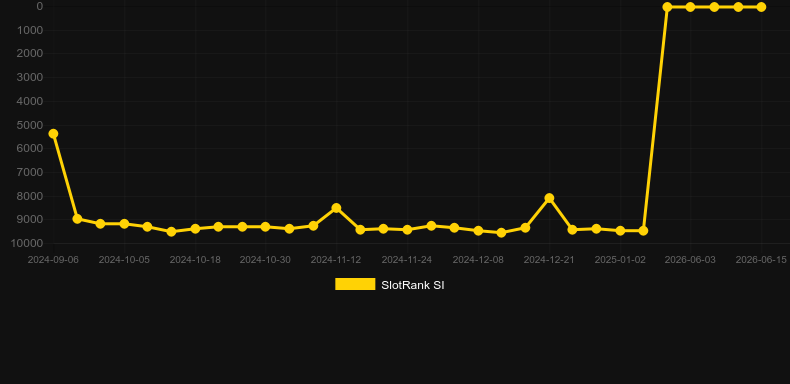Viewport: 790px width, 384px height.
Task: Click the 10000 y-axis label
Action: (x=28, y=243)
